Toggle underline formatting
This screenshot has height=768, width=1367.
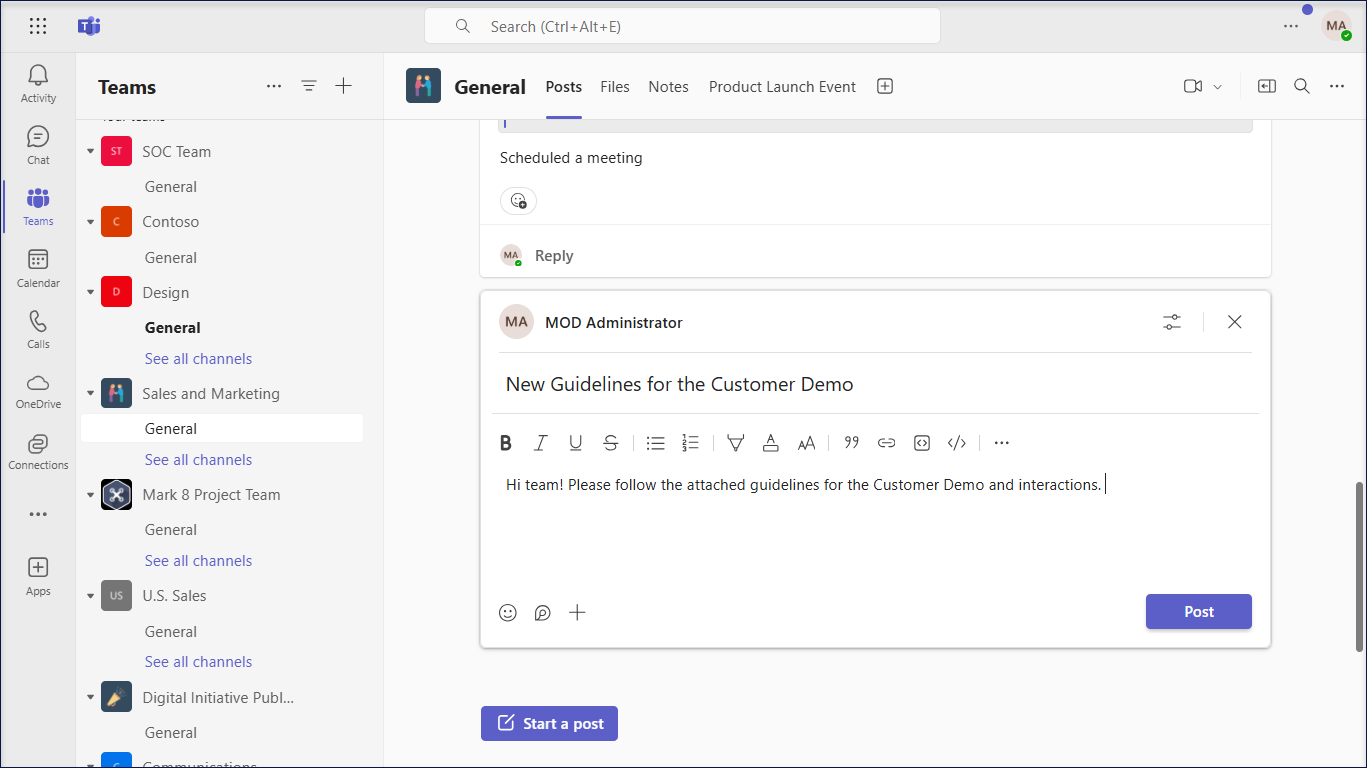click(x=576, y=443)
